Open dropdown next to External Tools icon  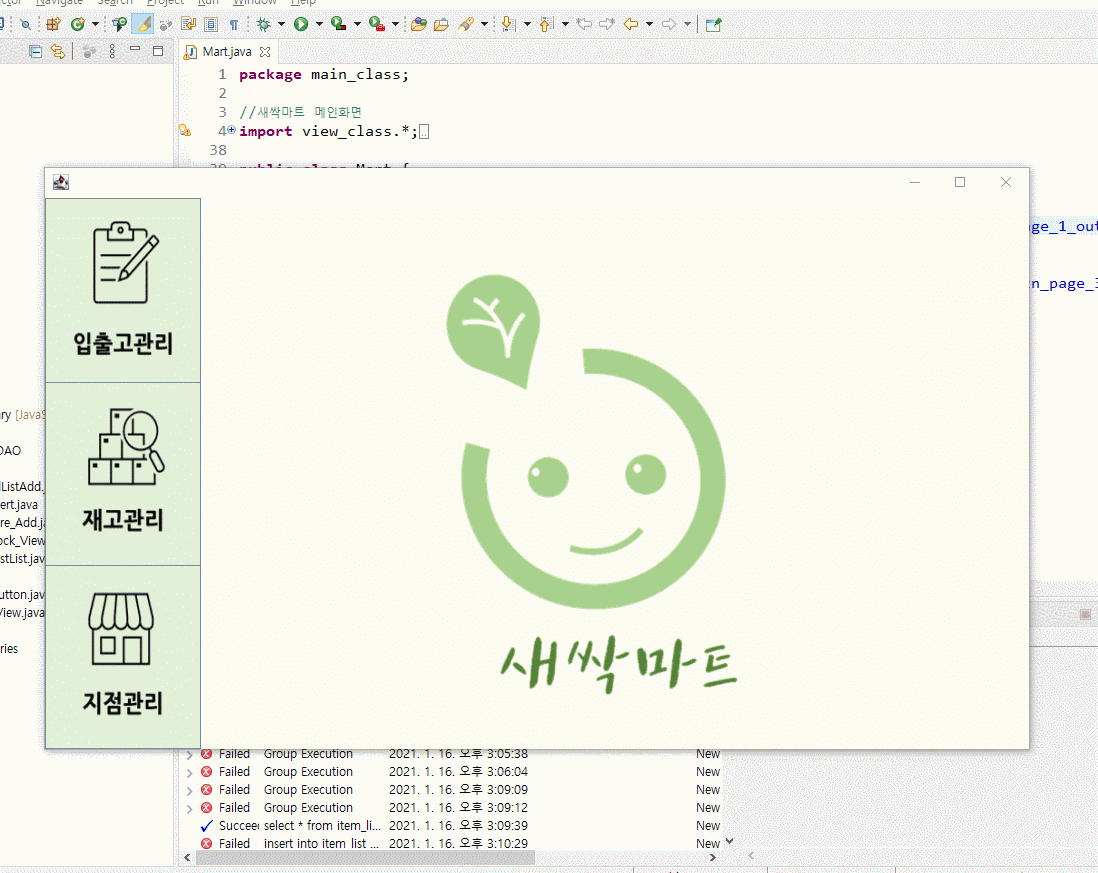pyautogui.click(x=395, y=25)
